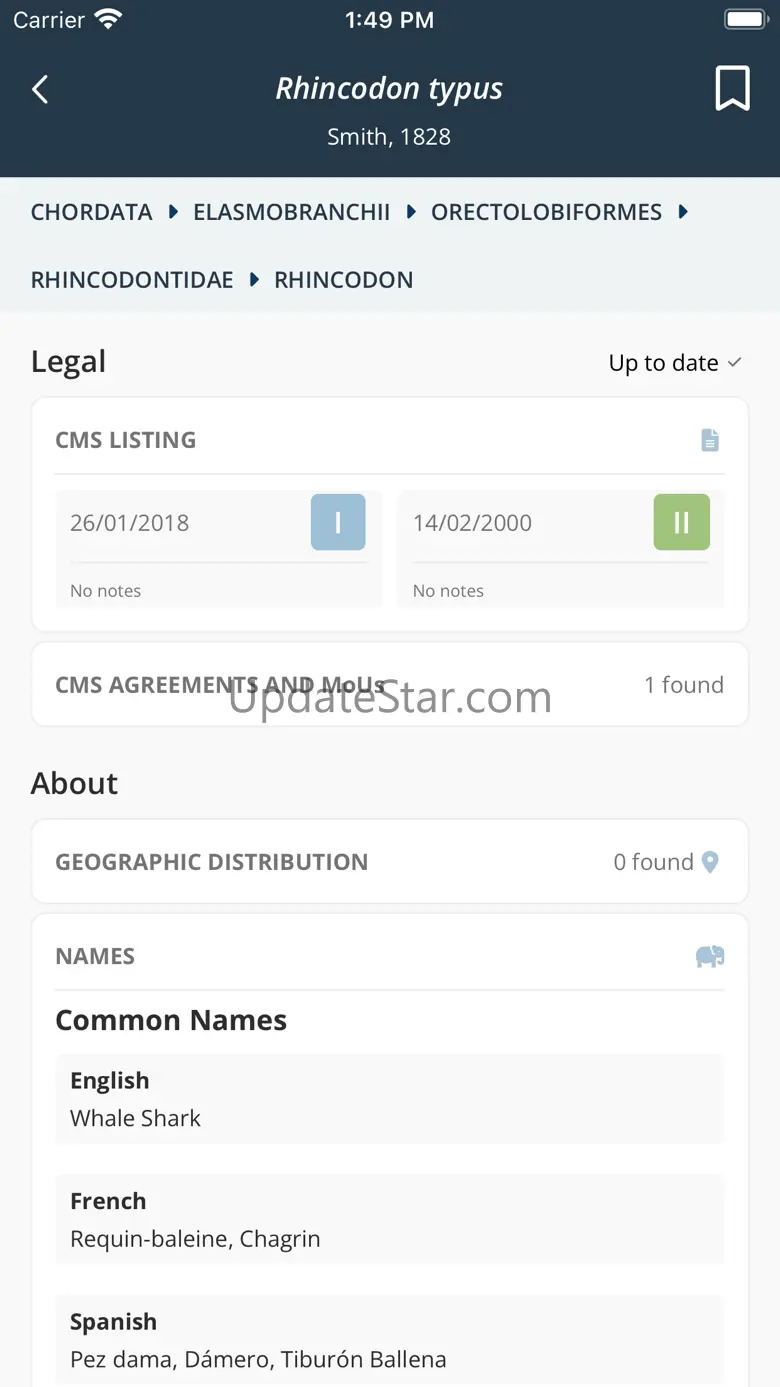Screen dimensions: 780x1387
Task: Tap the geographic distribution map pin icon
Action: 710,862
